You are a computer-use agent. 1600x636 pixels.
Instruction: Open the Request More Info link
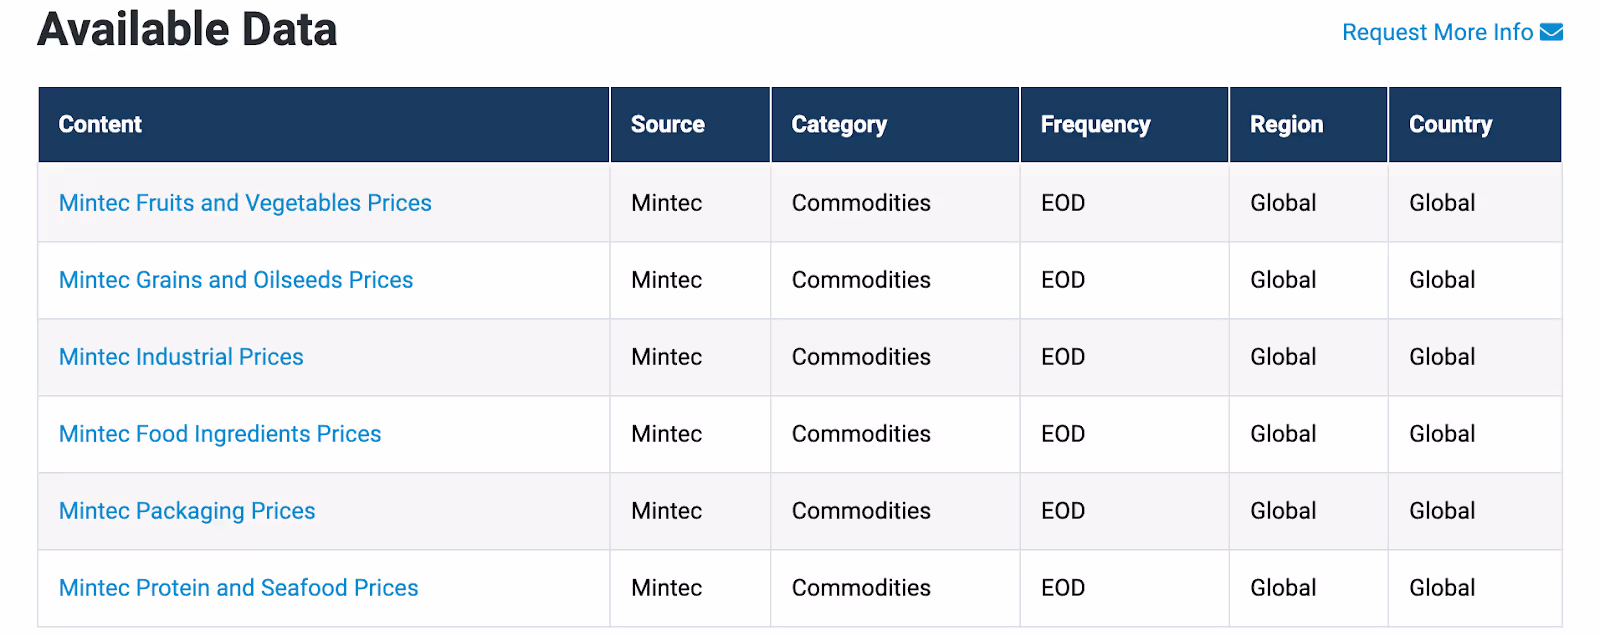coord(1452,32)
